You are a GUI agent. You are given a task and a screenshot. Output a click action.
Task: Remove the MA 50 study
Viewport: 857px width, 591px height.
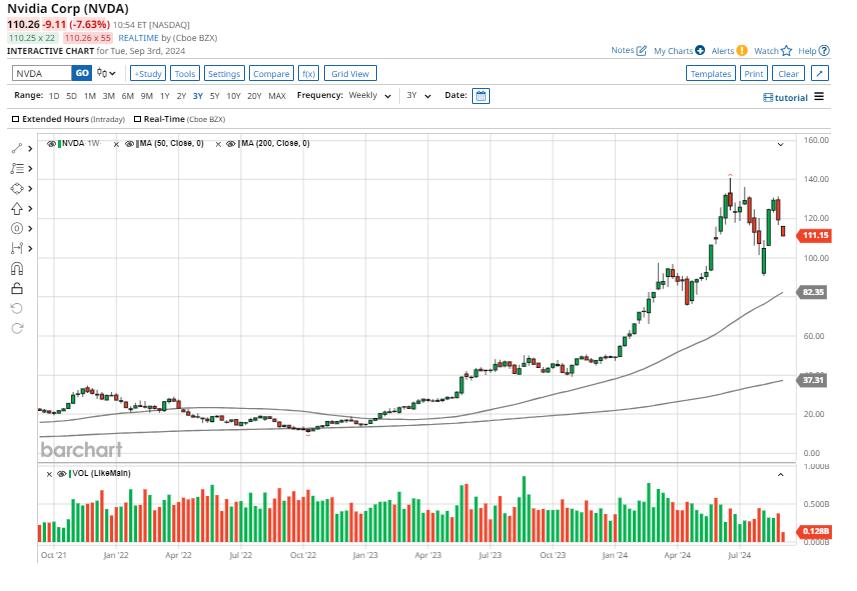[116, 144]
